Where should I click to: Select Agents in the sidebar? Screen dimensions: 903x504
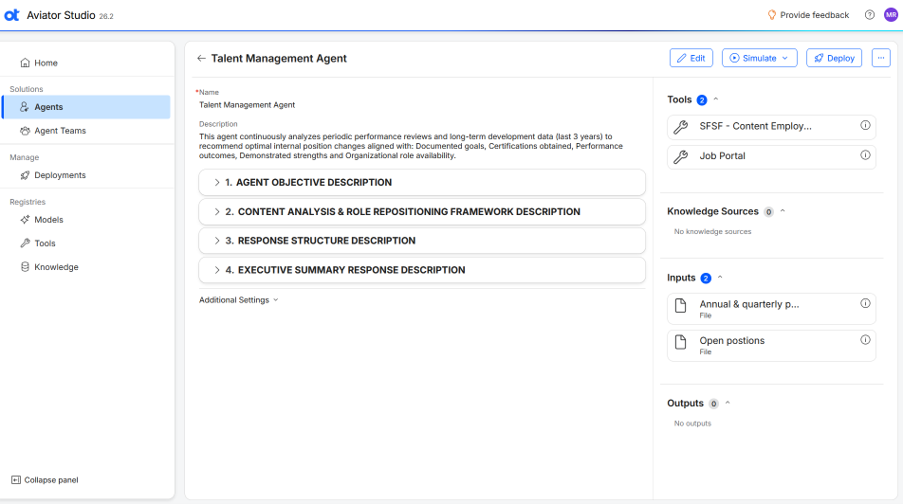pos(86,107)
